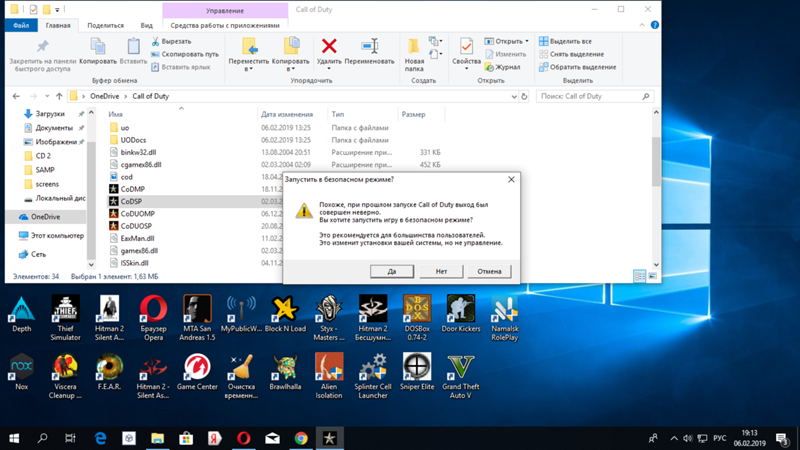
Task: Click Отмена in the safe mode dialog
Action: pyautogui.click(x=489, y=271)
